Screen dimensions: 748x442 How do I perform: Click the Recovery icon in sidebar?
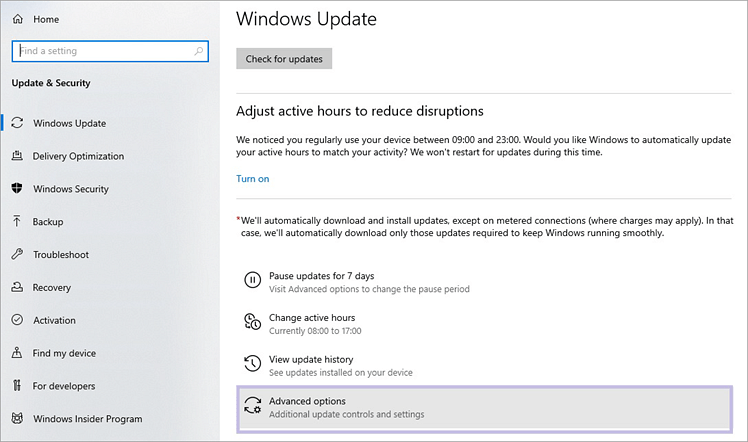click(17, 288)
